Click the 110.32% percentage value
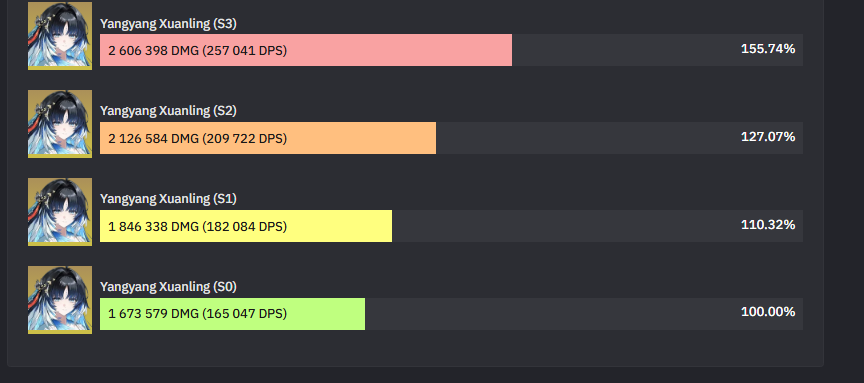This screenshot has width=864, height=383. (x=768, y=225)
